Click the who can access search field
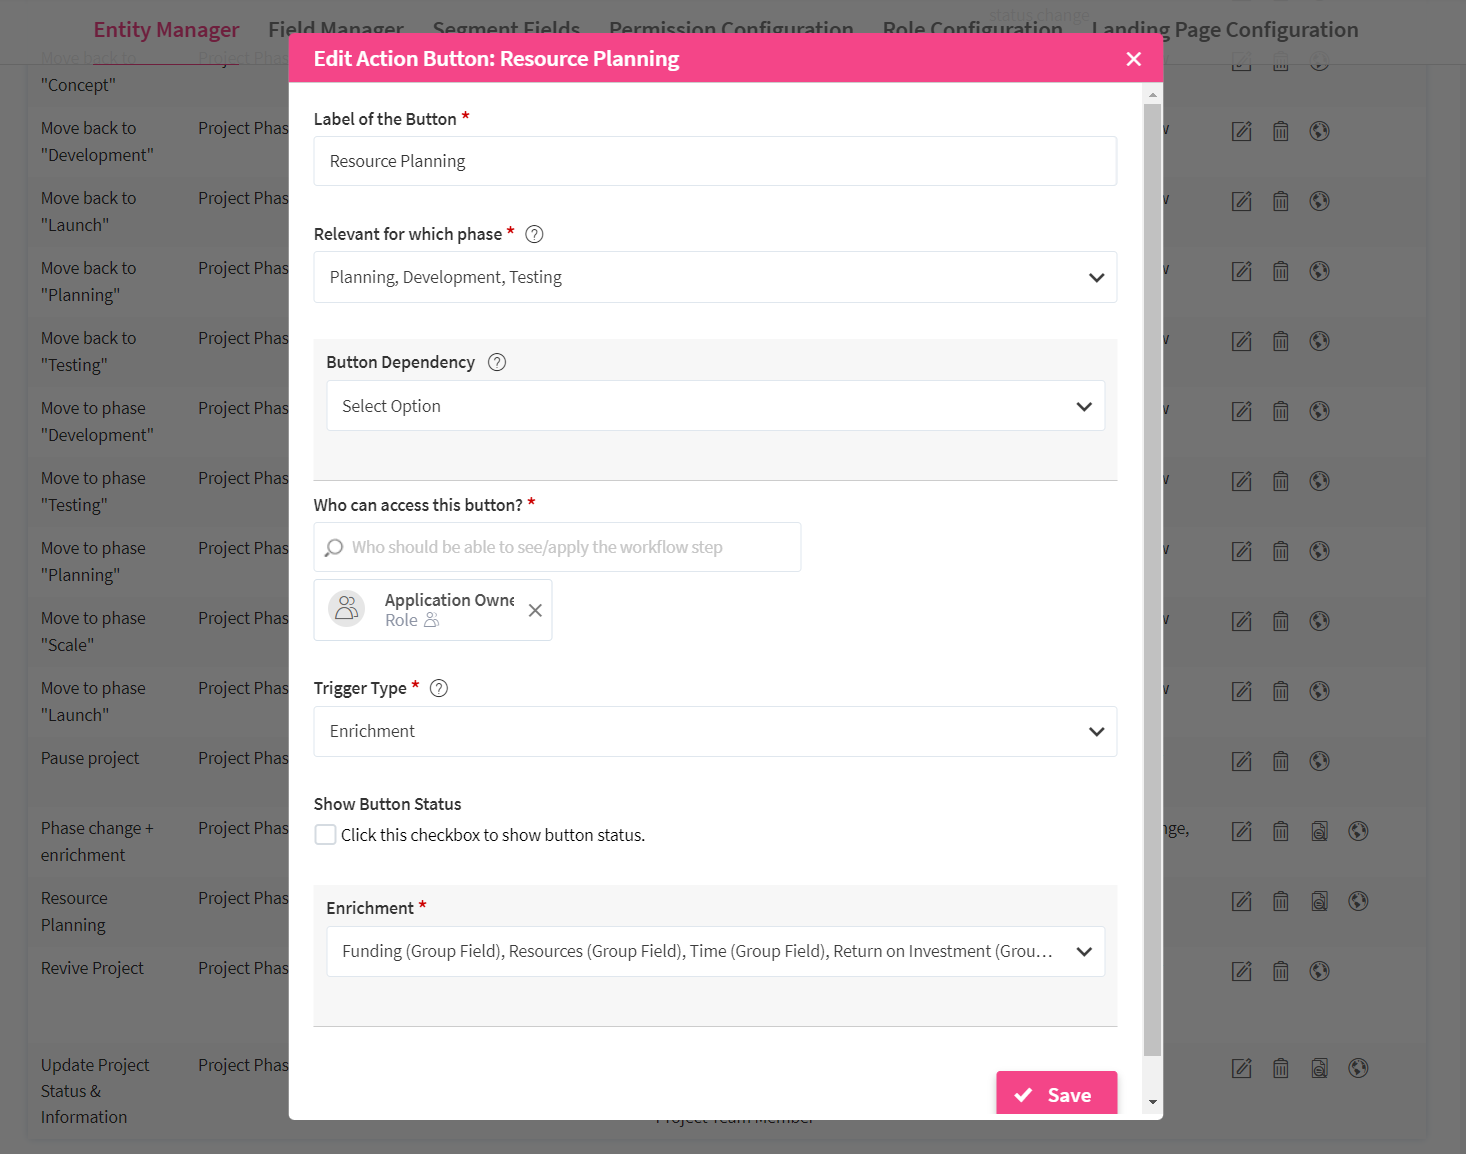Viewport: 1466px width, 1154px height. pyautogui.click(x=557, y=547)
